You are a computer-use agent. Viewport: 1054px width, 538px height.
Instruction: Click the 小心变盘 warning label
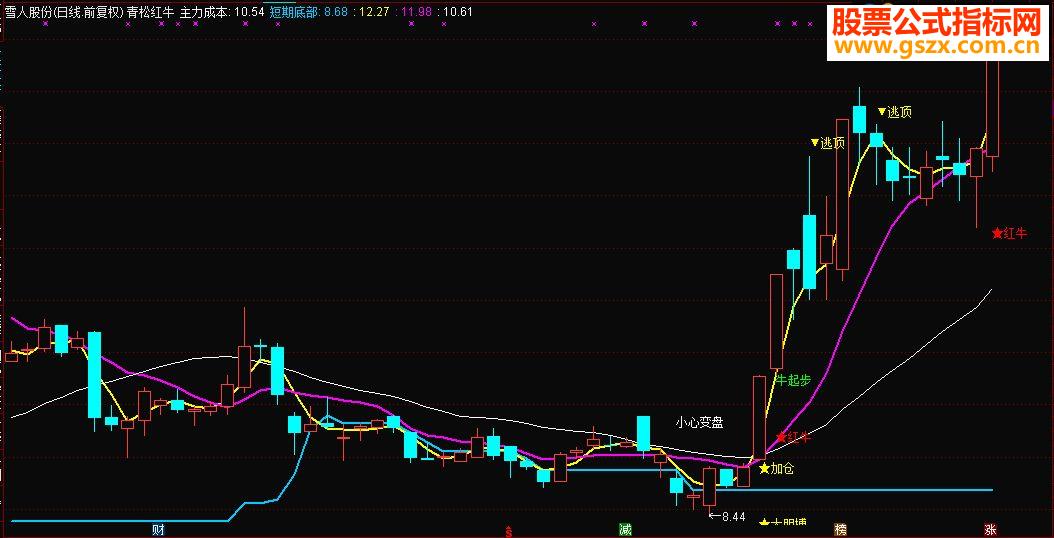coord(699,423)
